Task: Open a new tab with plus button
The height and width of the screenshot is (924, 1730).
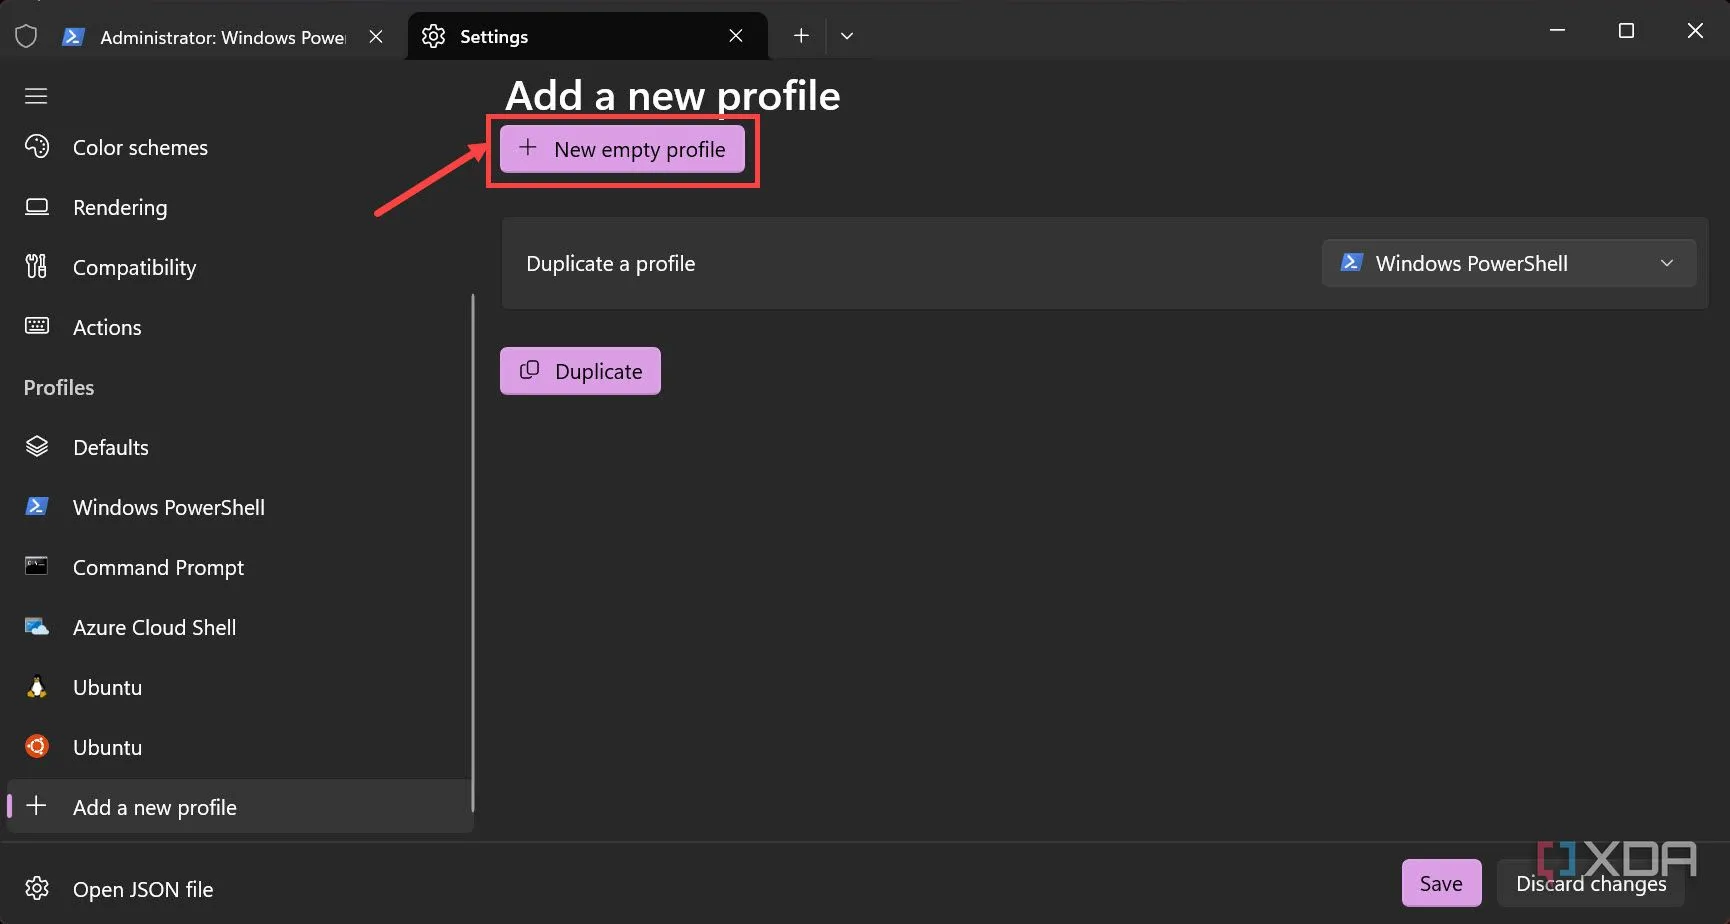Action: 801,36
